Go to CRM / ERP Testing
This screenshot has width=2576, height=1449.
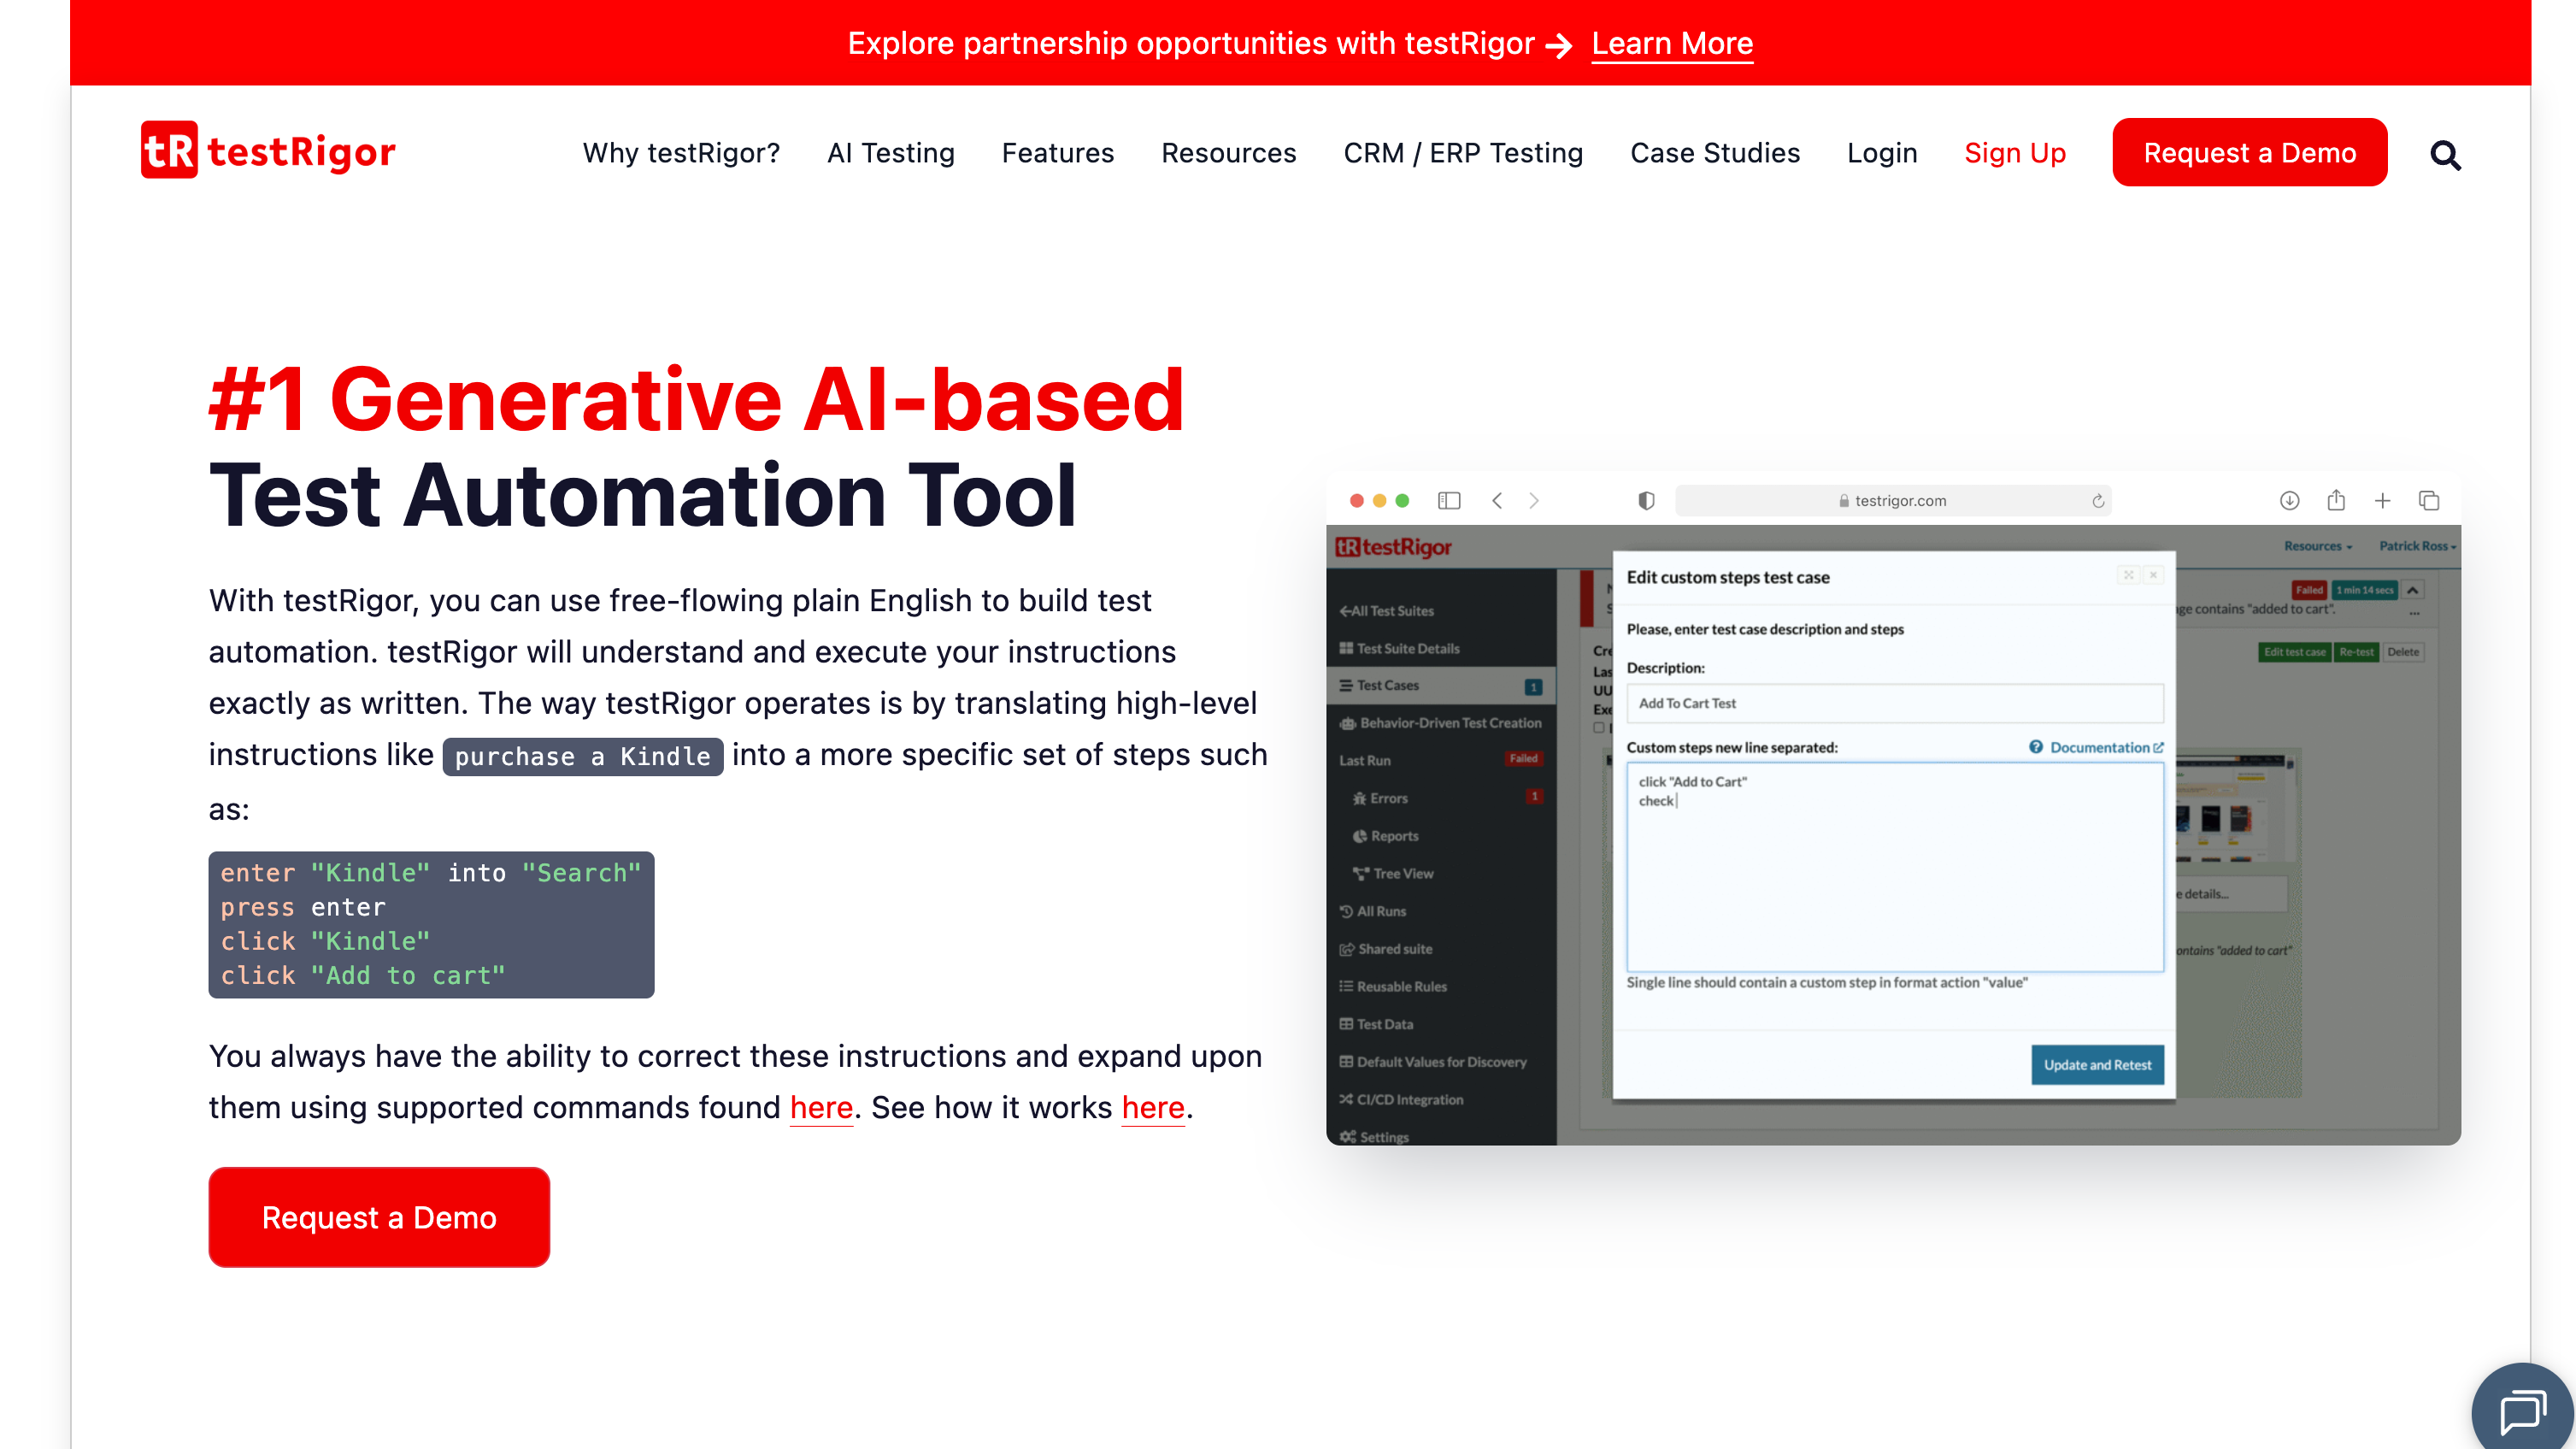[x=1463, y=153]
